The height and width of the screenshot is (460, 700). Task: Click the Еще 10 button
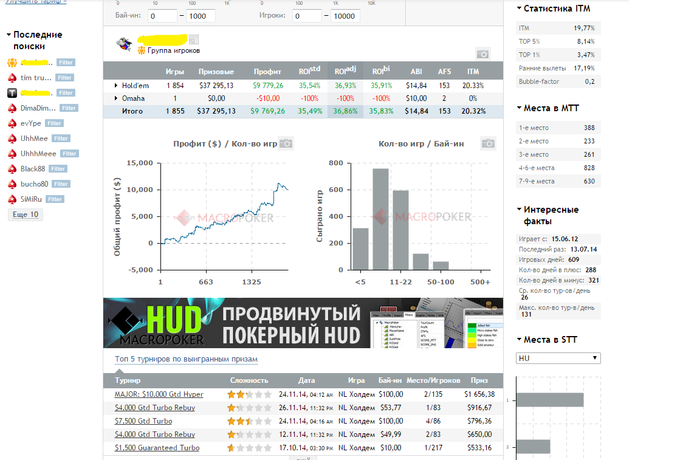(25, 215)
